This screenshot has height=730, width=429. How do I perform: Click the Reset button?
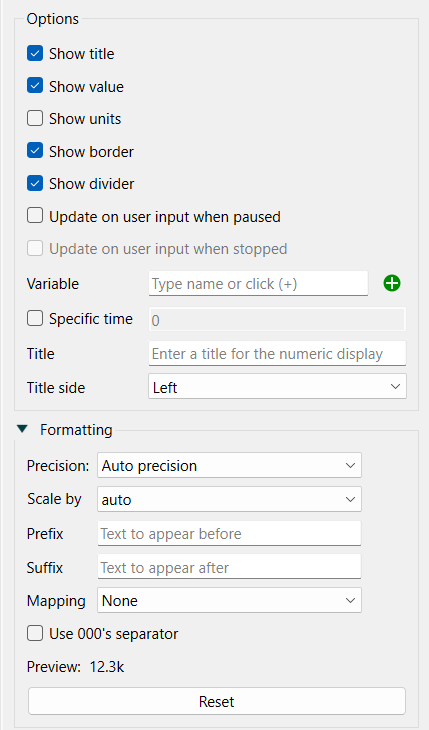217,701
